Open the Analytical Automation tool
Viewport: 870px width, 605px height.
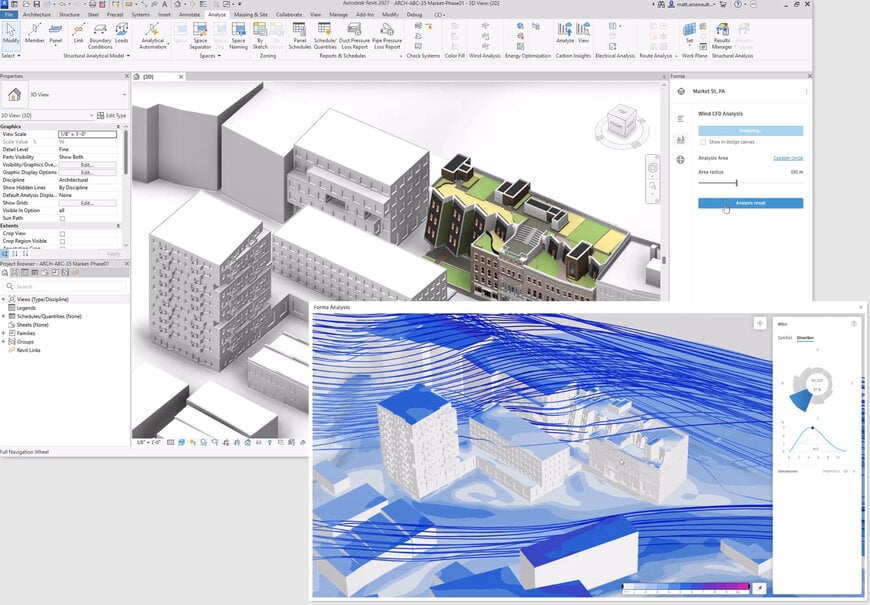[x=153, y=36]
